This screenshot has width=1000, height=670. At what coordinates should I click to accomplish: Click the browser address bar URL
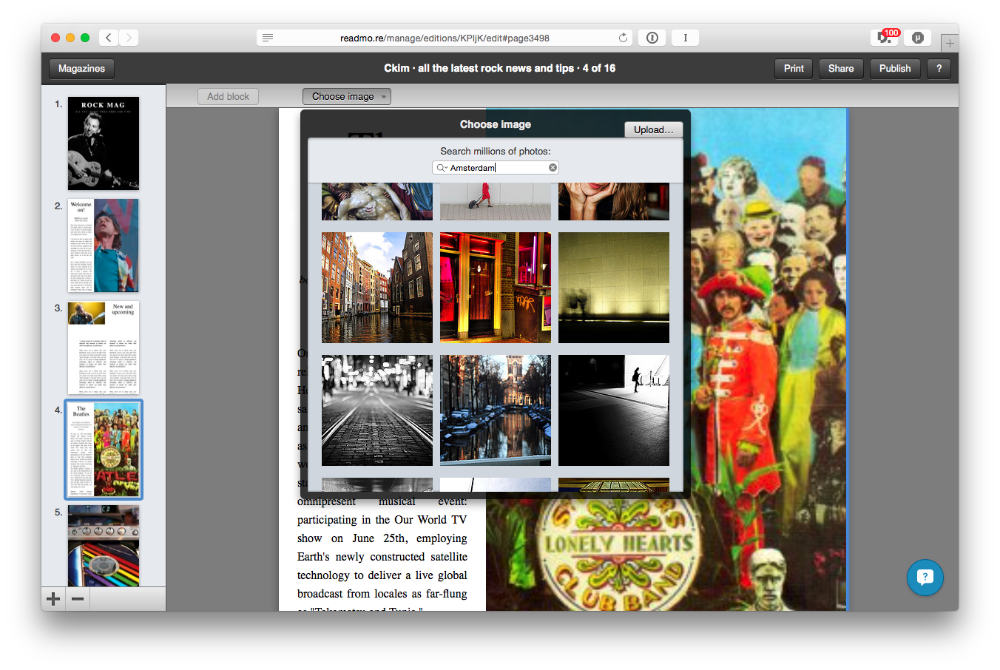tap(445, 38)
